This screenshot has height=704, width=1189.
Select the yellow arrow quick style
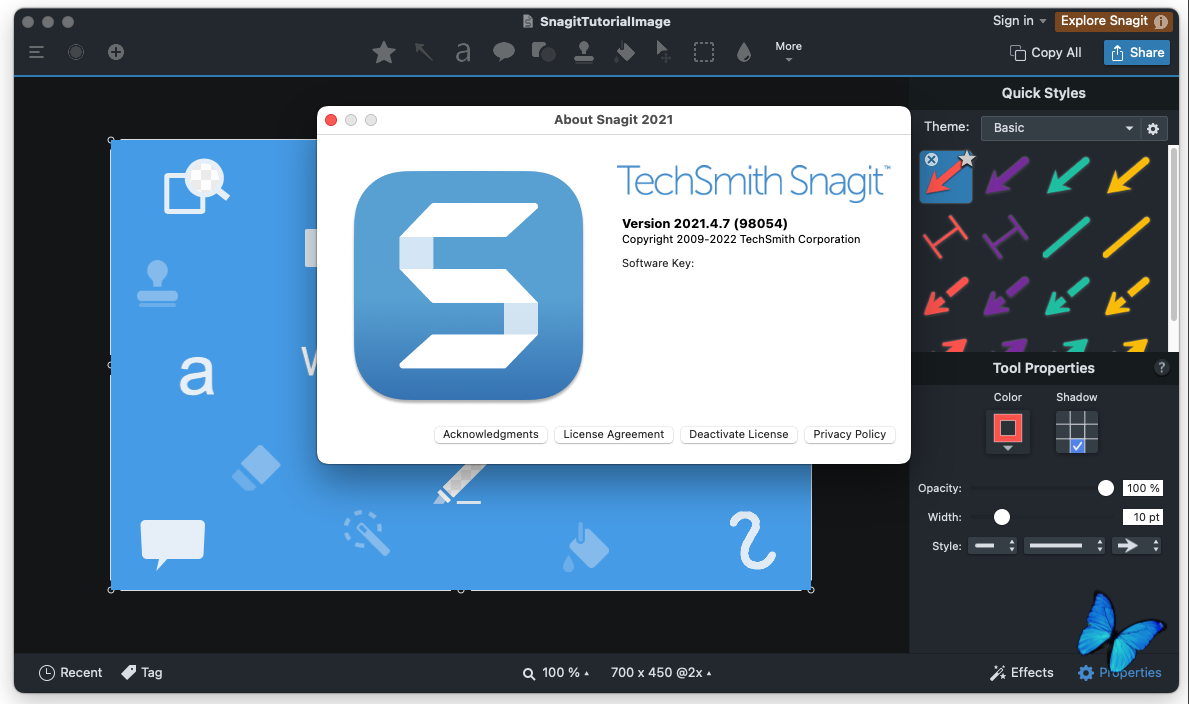pos(1128,175)
